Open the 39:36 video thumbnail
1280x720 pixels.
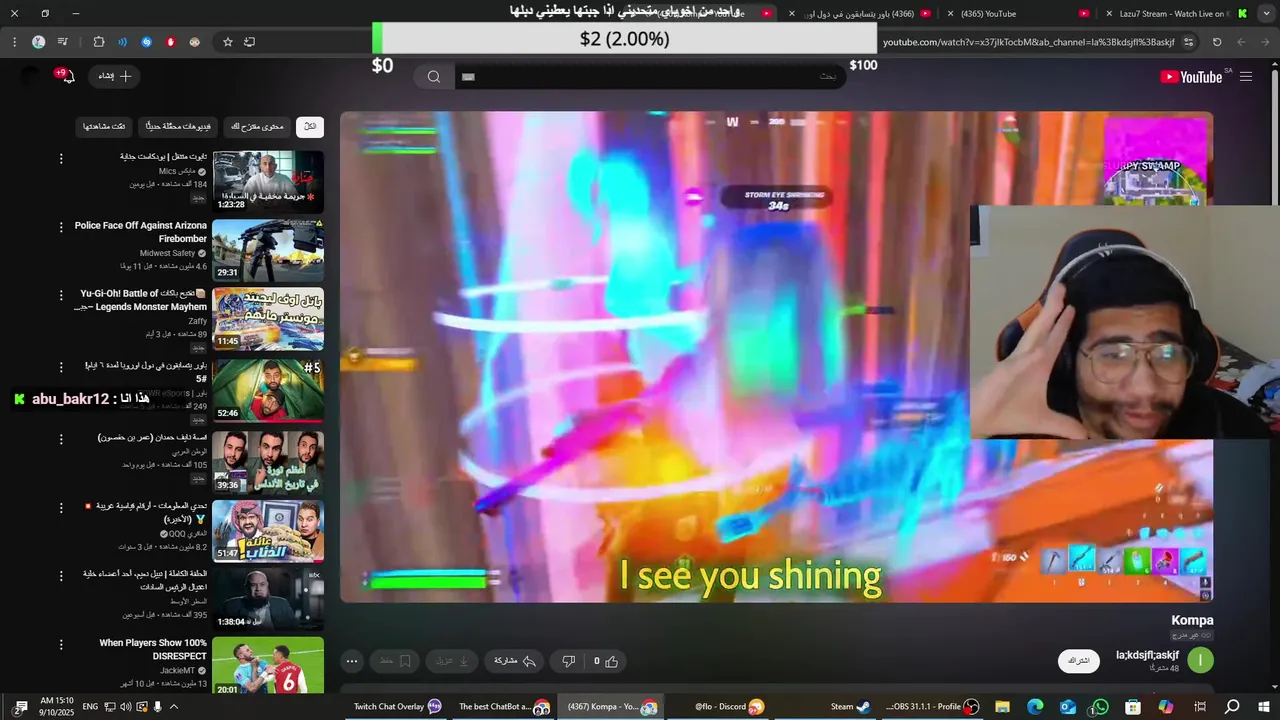[268, 461]
